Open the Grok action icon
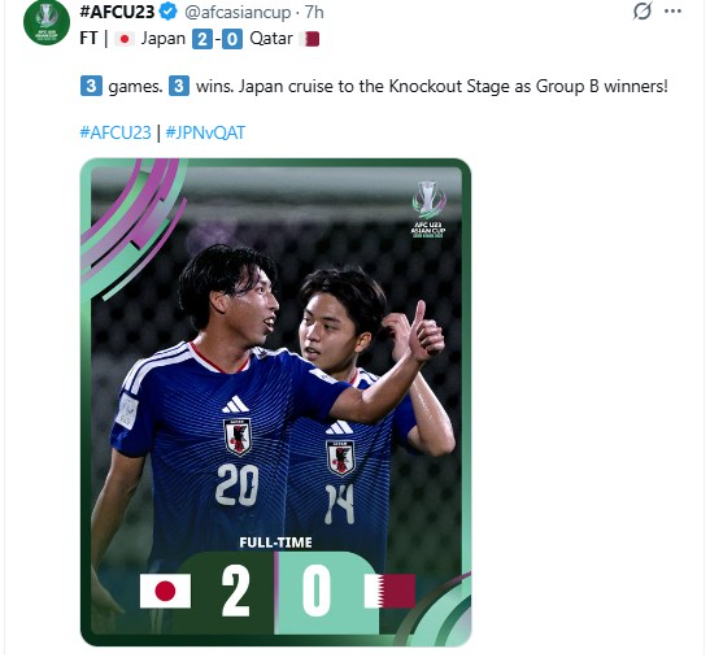 pyautogui.click(x=643, y=12)
